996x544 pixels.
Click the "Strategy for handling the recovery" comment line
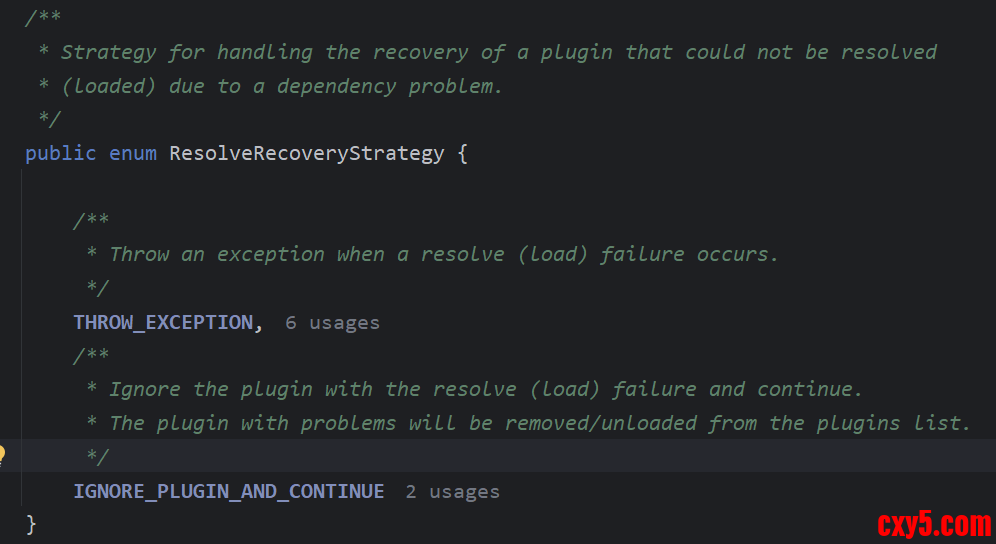(498, 52)
